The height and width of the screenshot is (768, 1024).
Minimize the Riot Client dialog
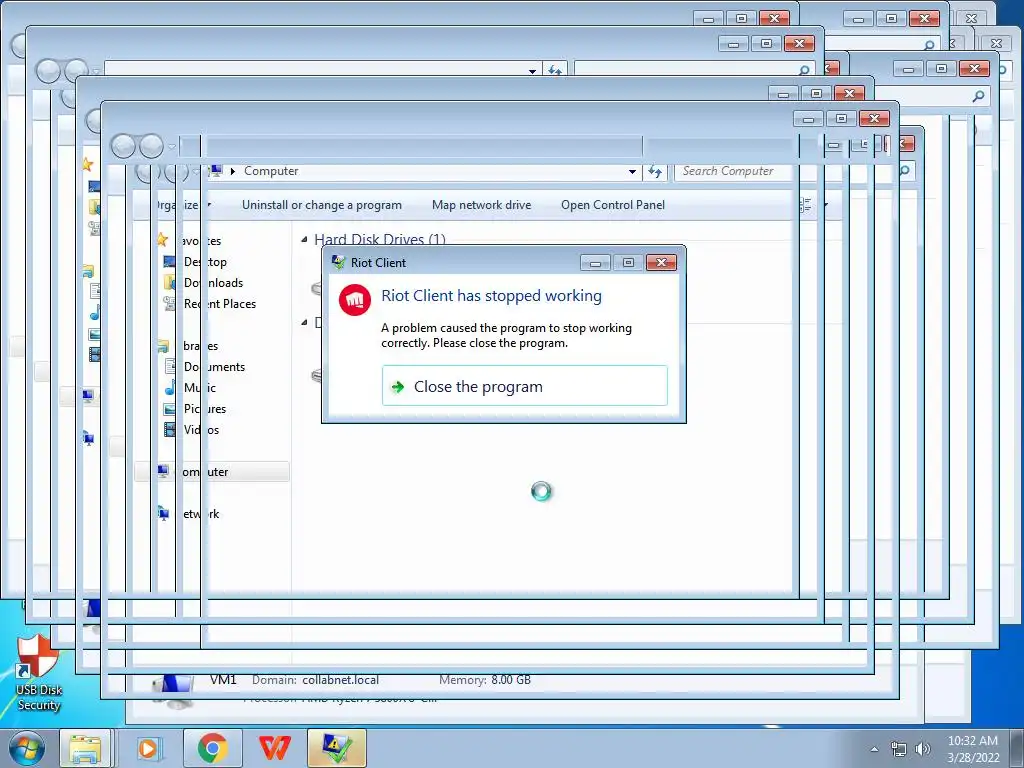(x=595, y=263)
